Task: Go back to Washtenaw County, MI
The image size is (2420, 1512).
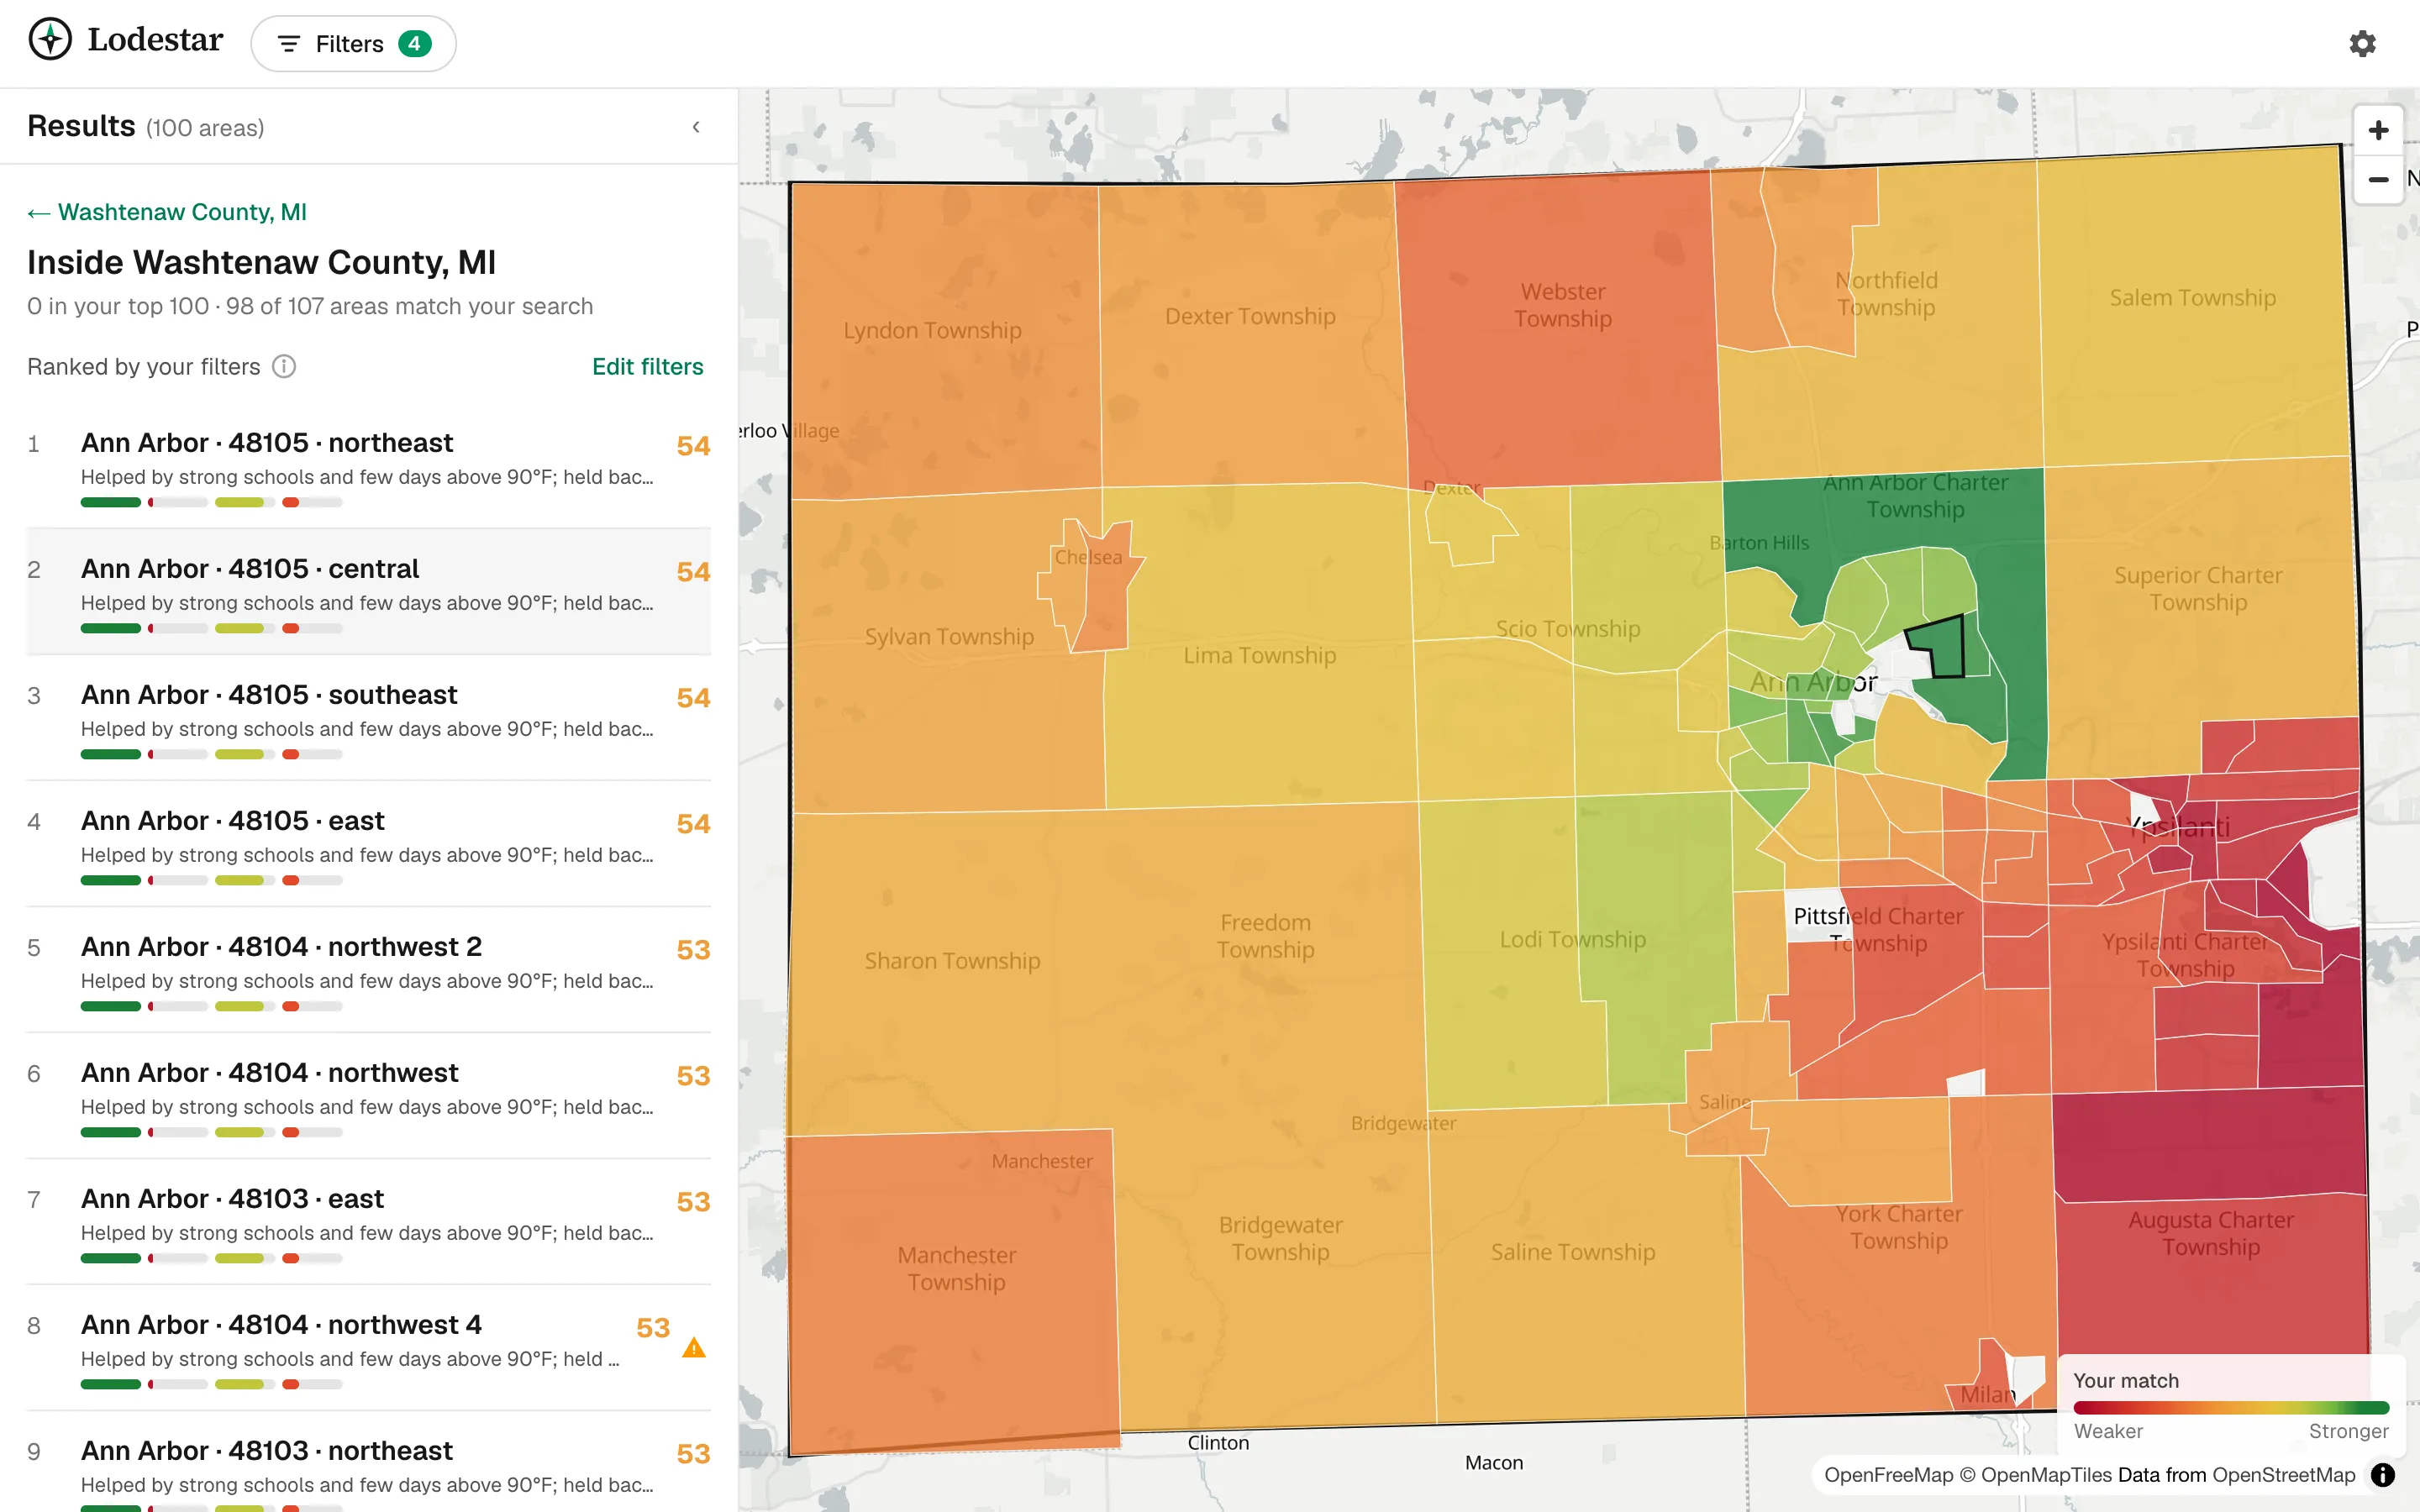Action: 167,212
